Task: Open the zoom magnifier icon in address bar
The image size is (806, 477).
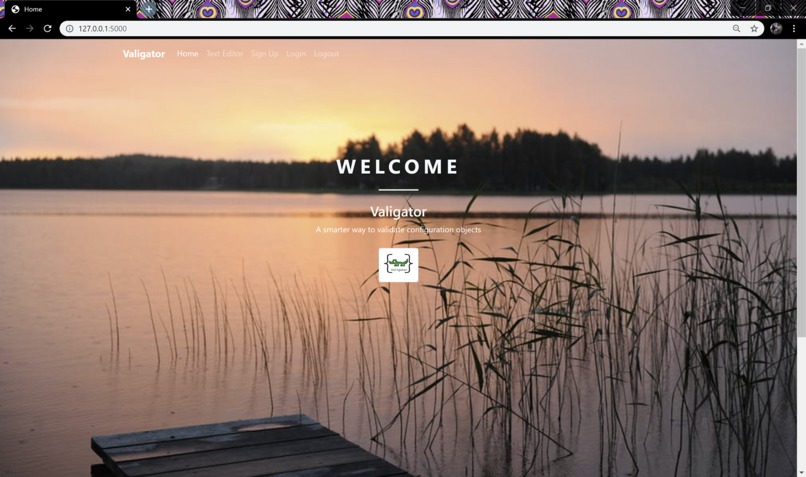Action: coord(737,29)
